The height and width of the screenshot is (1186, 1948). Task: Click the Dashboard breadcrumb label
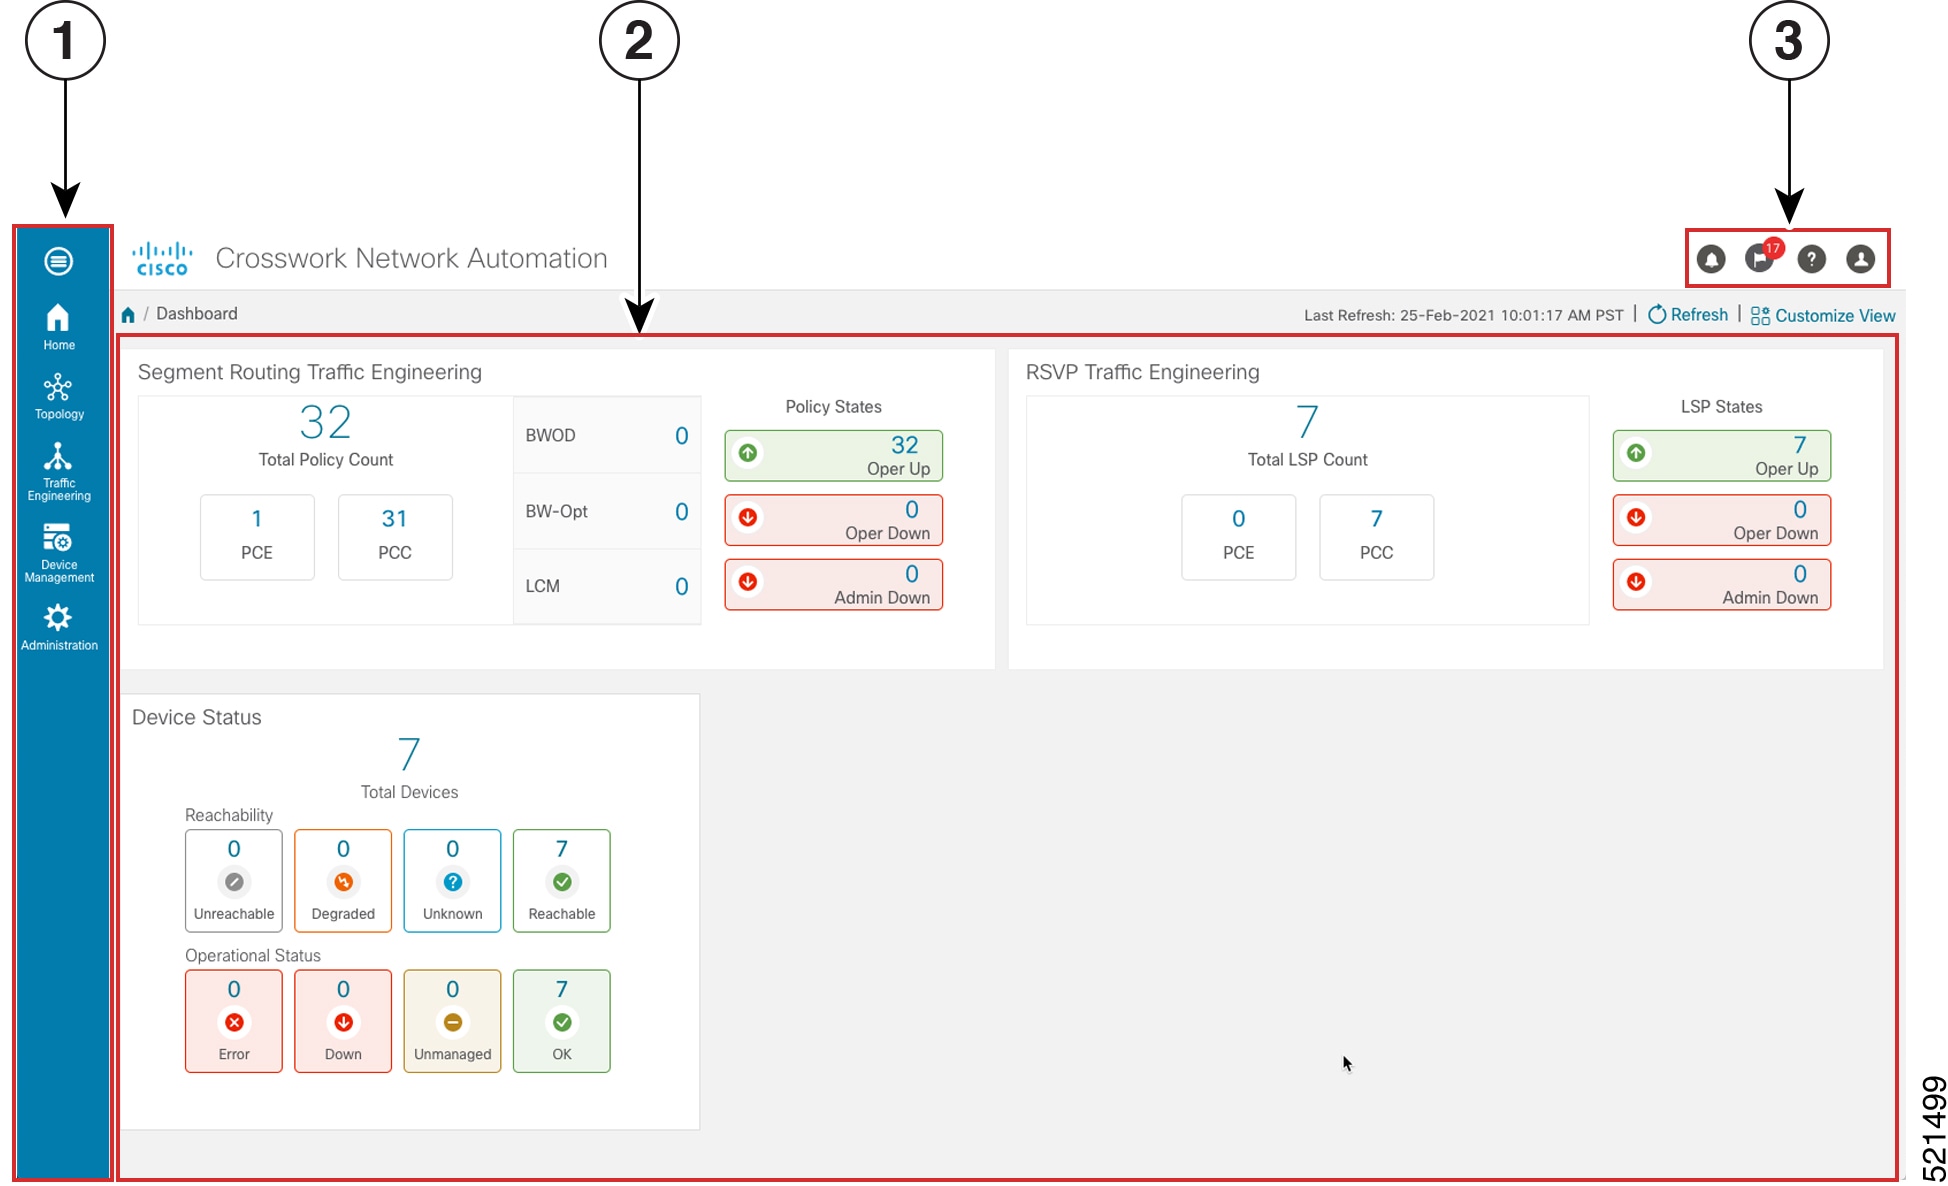[197, 313]
